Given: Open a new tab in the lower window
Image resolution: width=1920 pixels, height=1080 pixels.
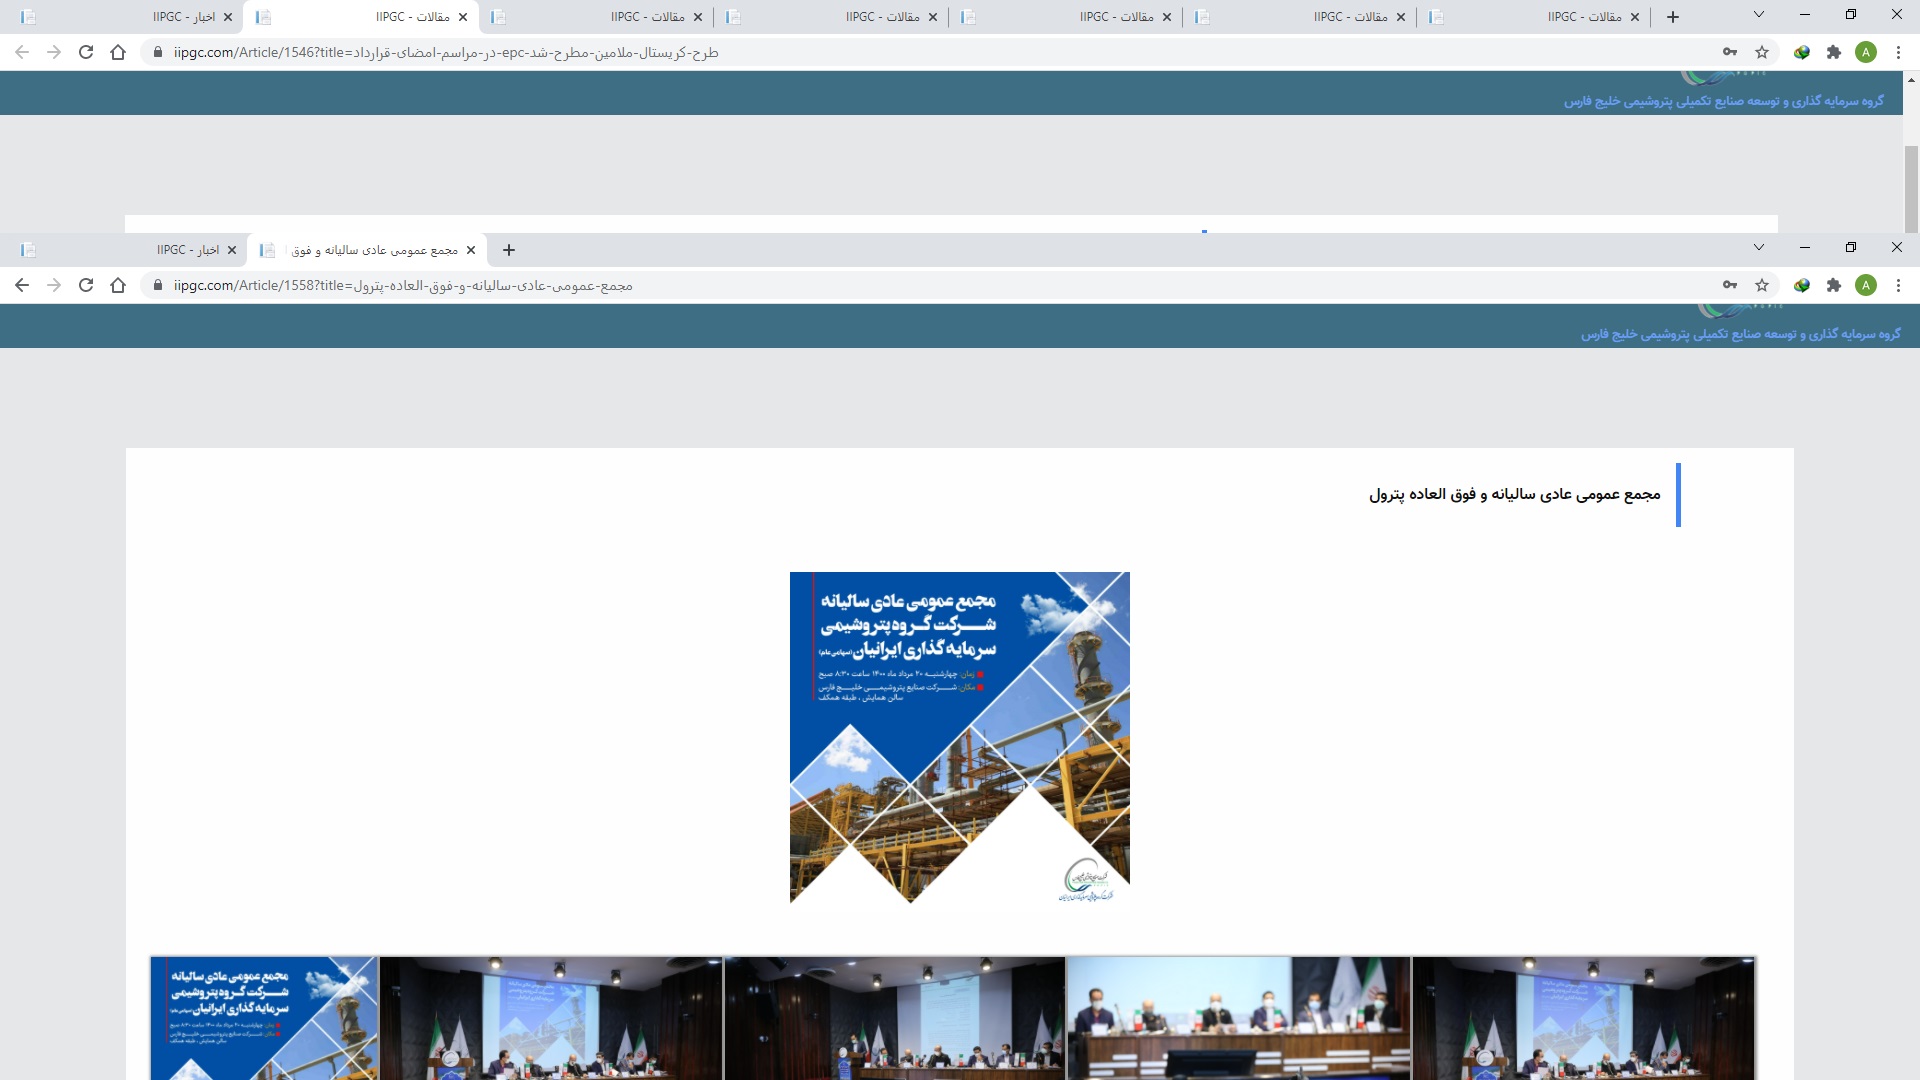Looking at the screenshot, I should coord(509,250).
